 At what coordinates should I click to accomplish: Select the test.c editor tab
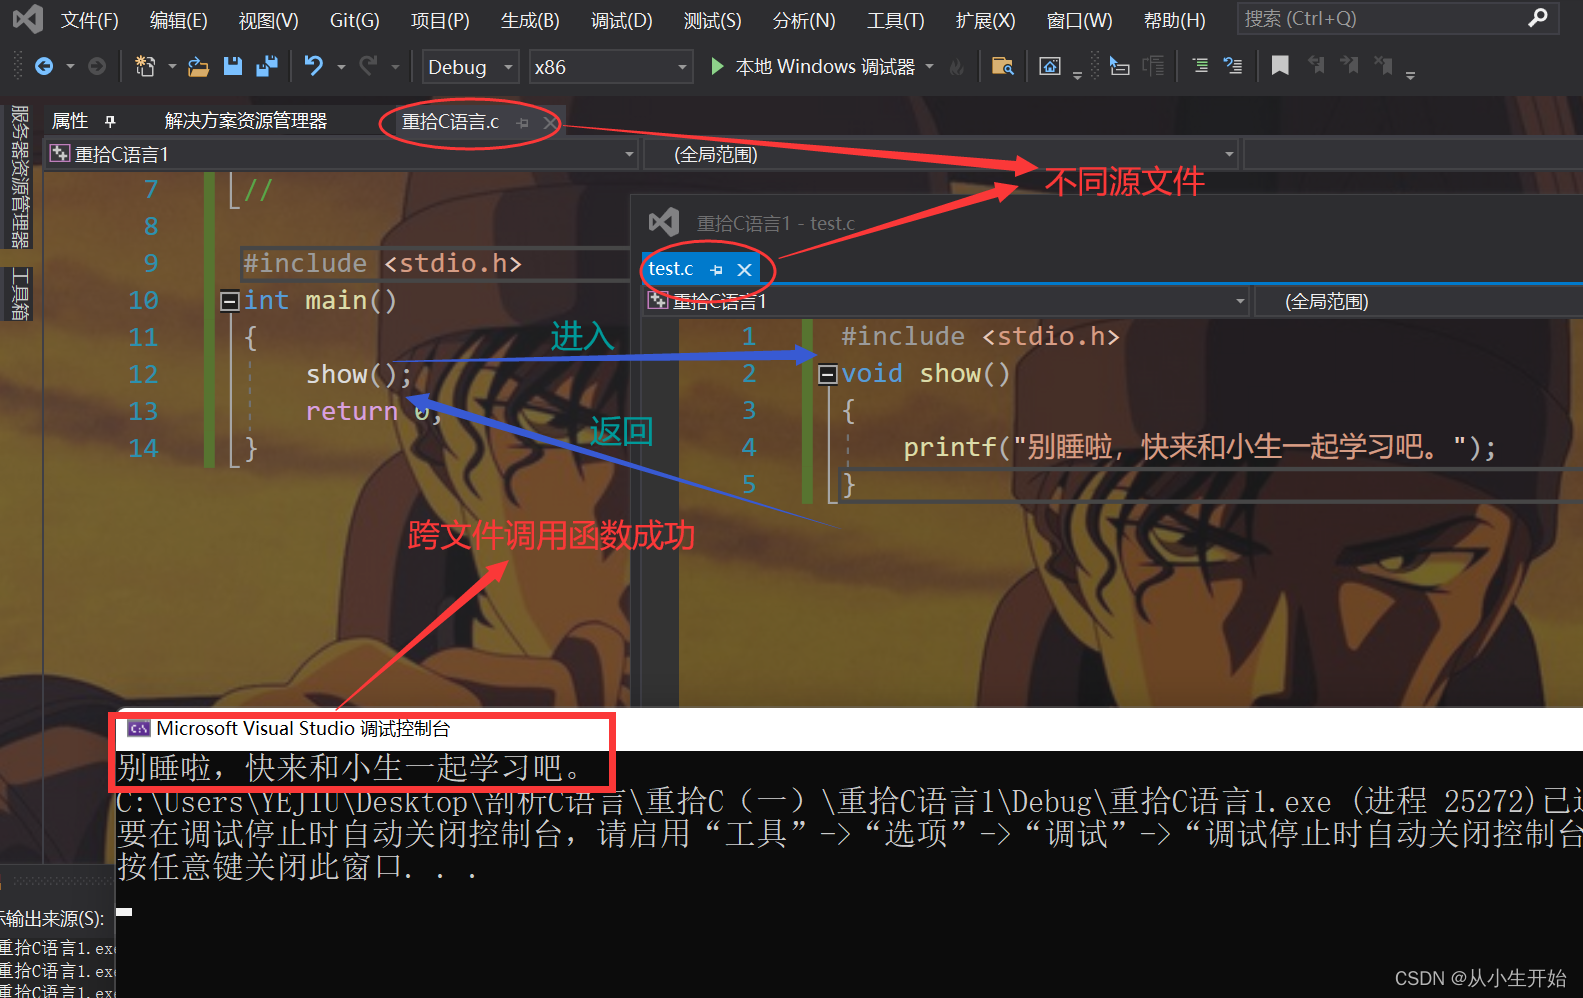tap(670, 269)
